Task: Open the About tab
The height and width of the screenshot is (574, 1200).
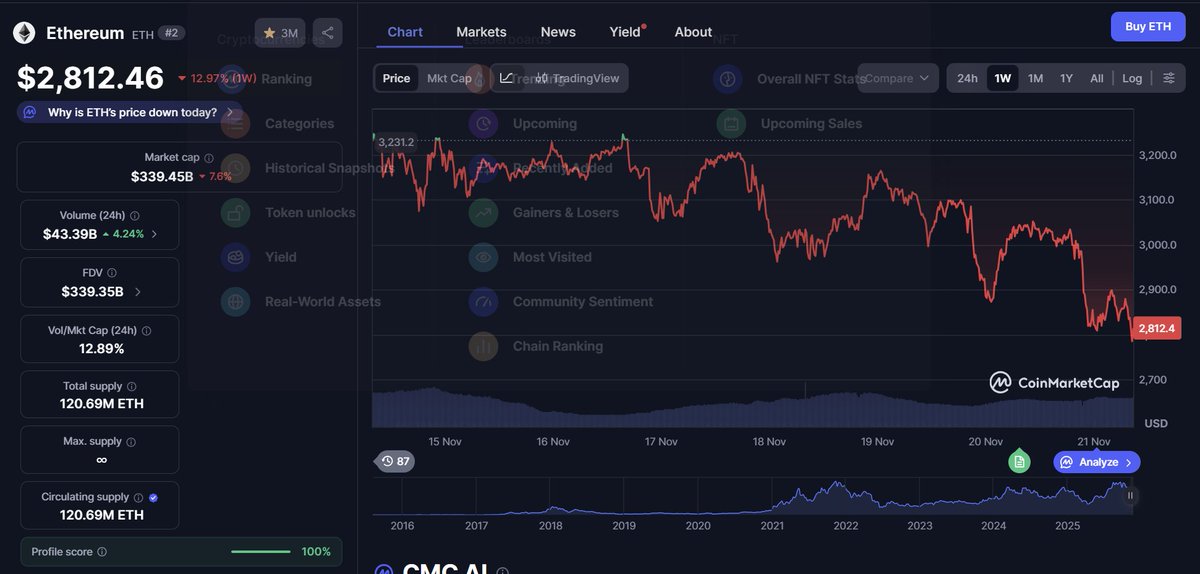Action: [x=693, y=32]
